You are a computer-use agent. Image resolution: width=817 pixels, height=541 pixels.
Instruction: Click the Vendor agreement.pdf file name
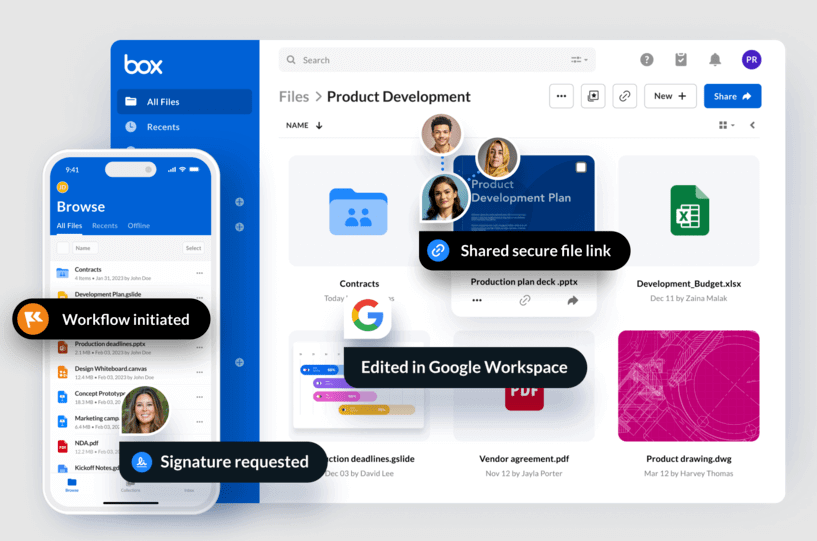524,459
